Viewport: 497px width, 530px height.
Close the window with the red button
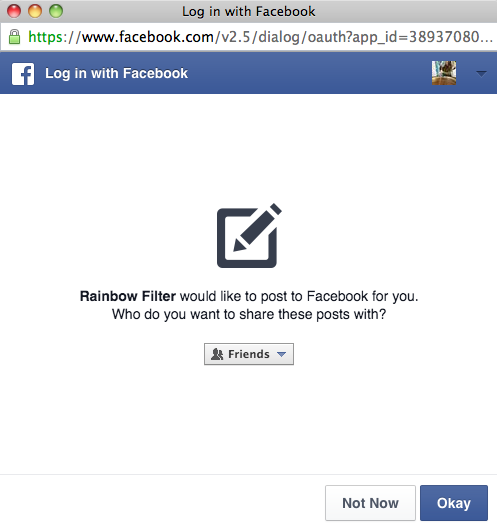(x=14, y=11)
